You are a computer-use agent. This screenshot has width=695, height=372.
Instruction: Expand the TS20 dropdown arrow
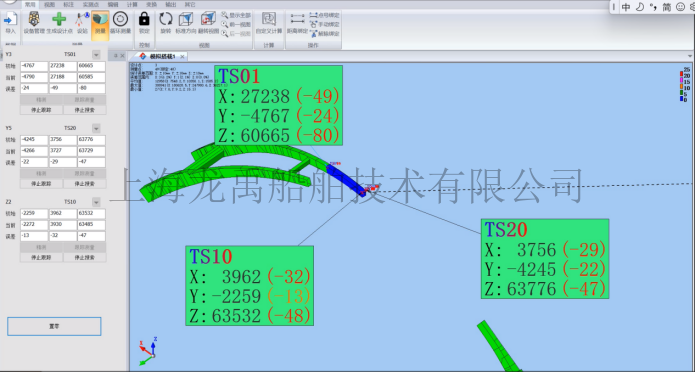click(96, 129)
